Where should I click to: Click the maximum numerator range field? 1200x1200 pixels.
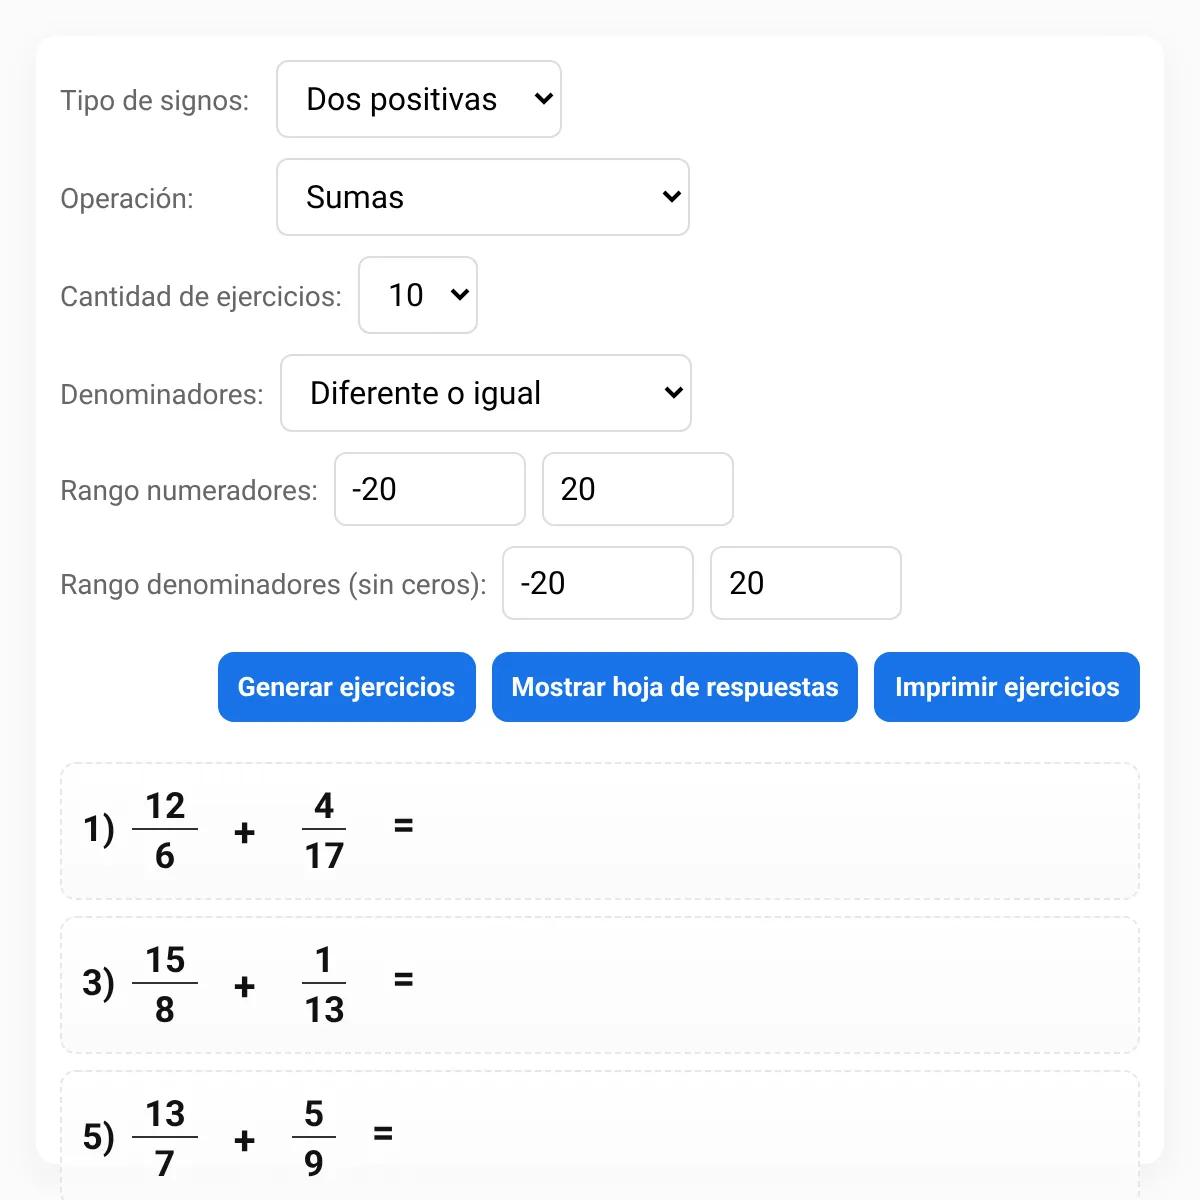tap(638, 489)
